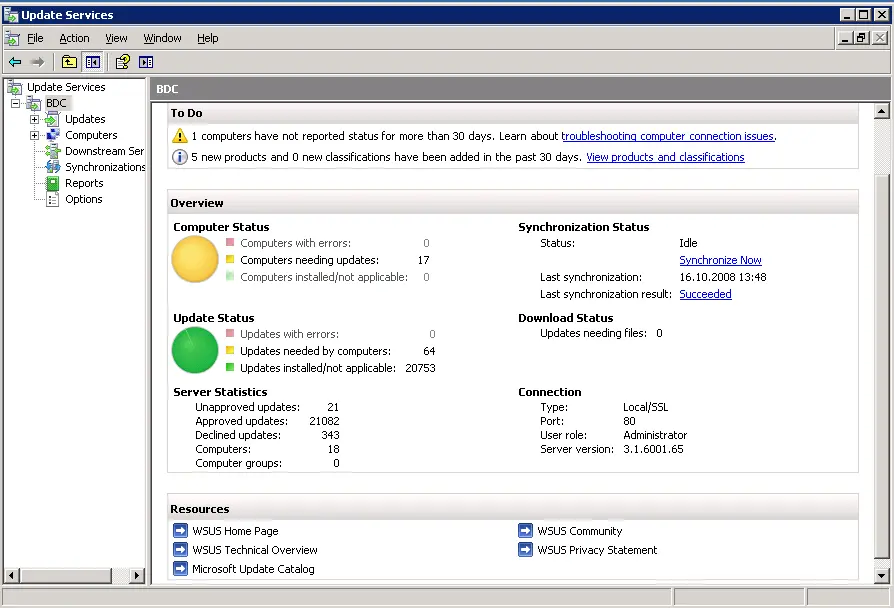Click Last synchronization date 16.10.2008 13:48
This screenshot has height=608, width=894.
(x=722, y=277)
